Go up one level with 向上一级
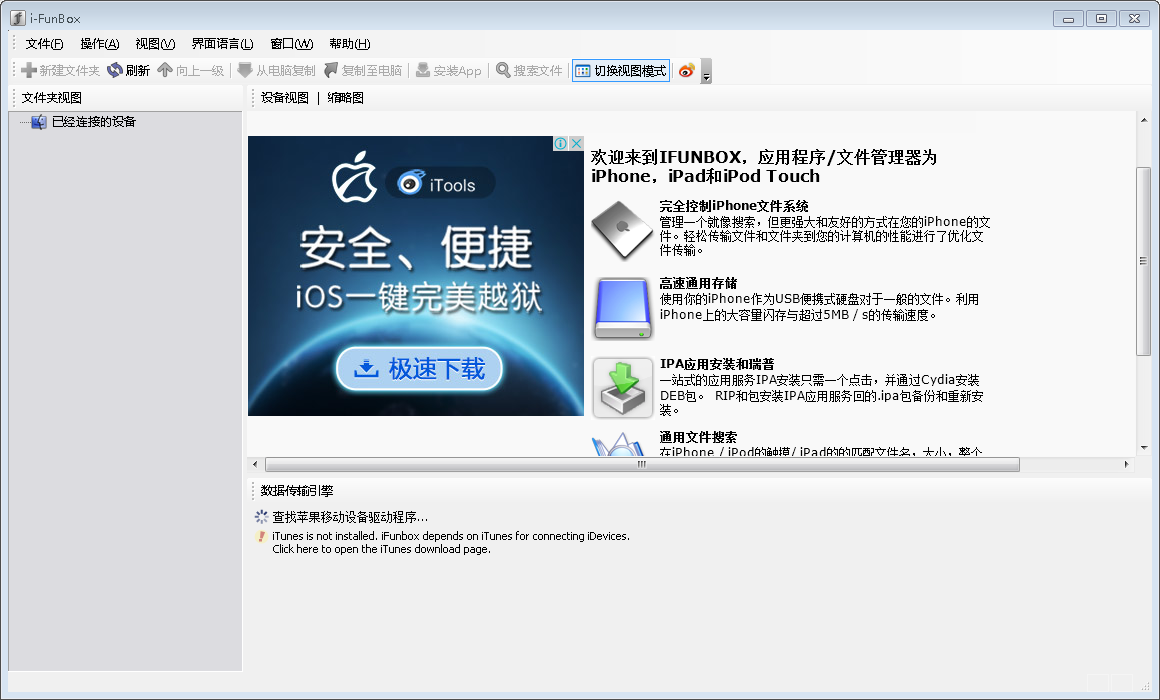This screenshot has width=1160, height=700. pos(190,70)
